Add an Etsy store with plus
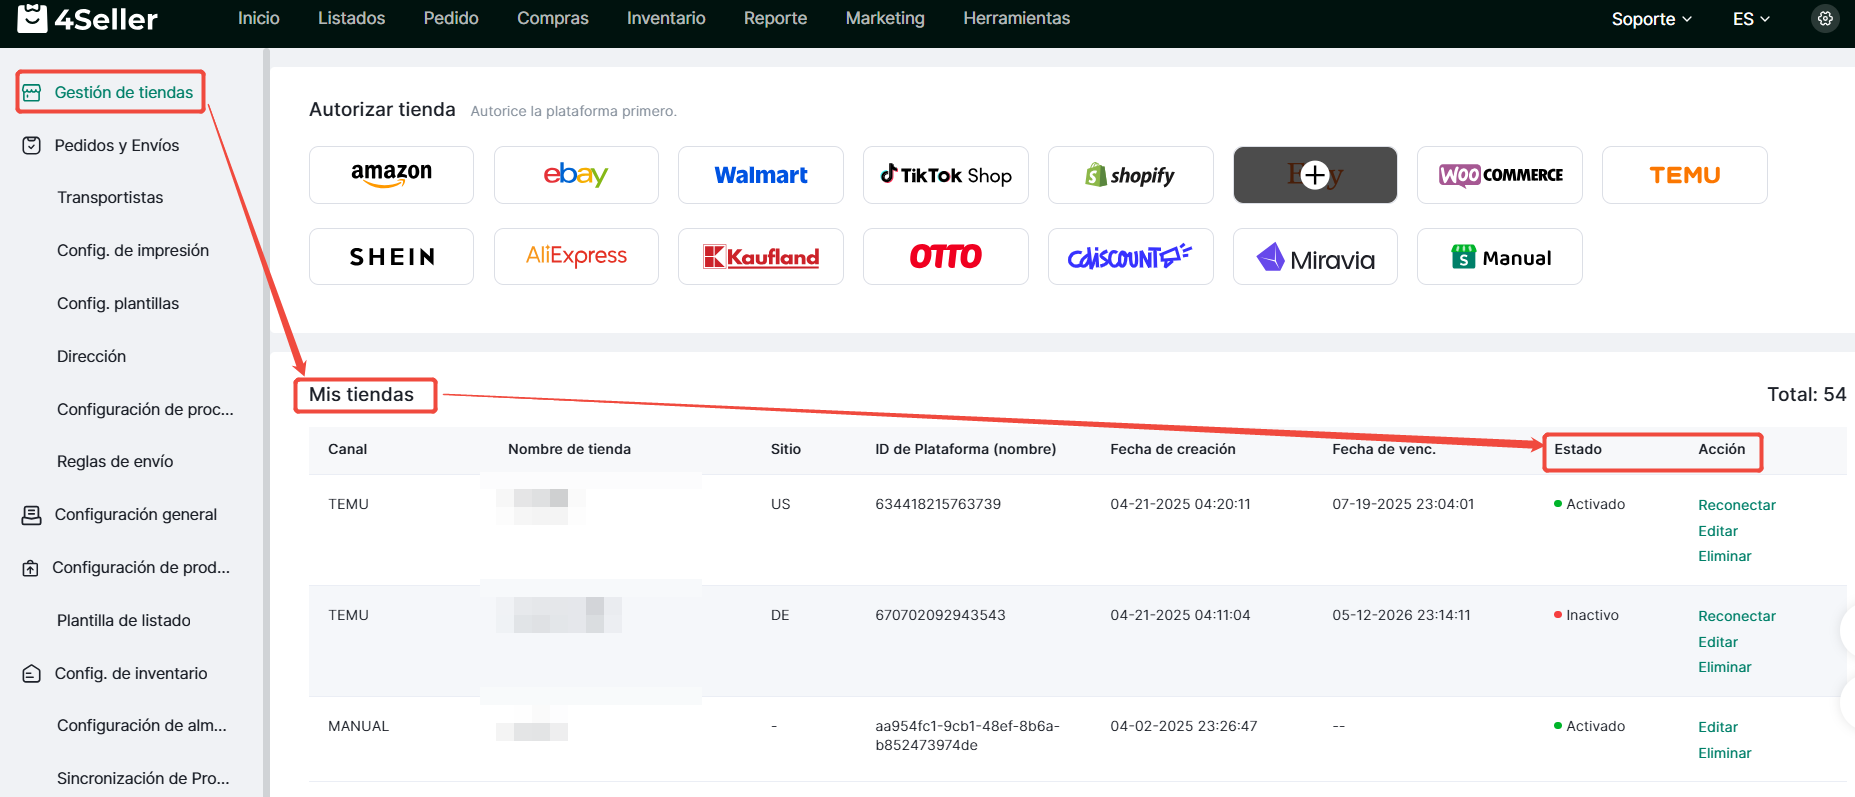Screen dimensions: 1855x797 point(1315,175)
